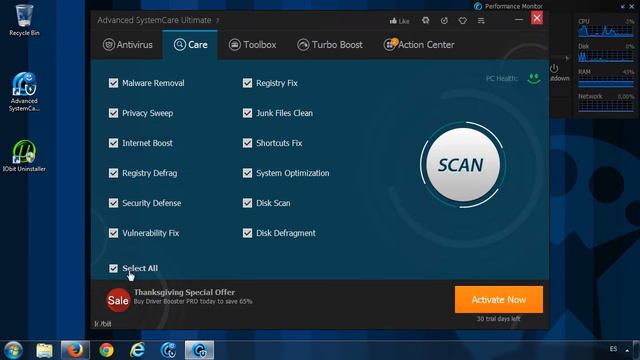Uncheck Malware Removal
The image size is (640, 360).
[x=113, y=83]
